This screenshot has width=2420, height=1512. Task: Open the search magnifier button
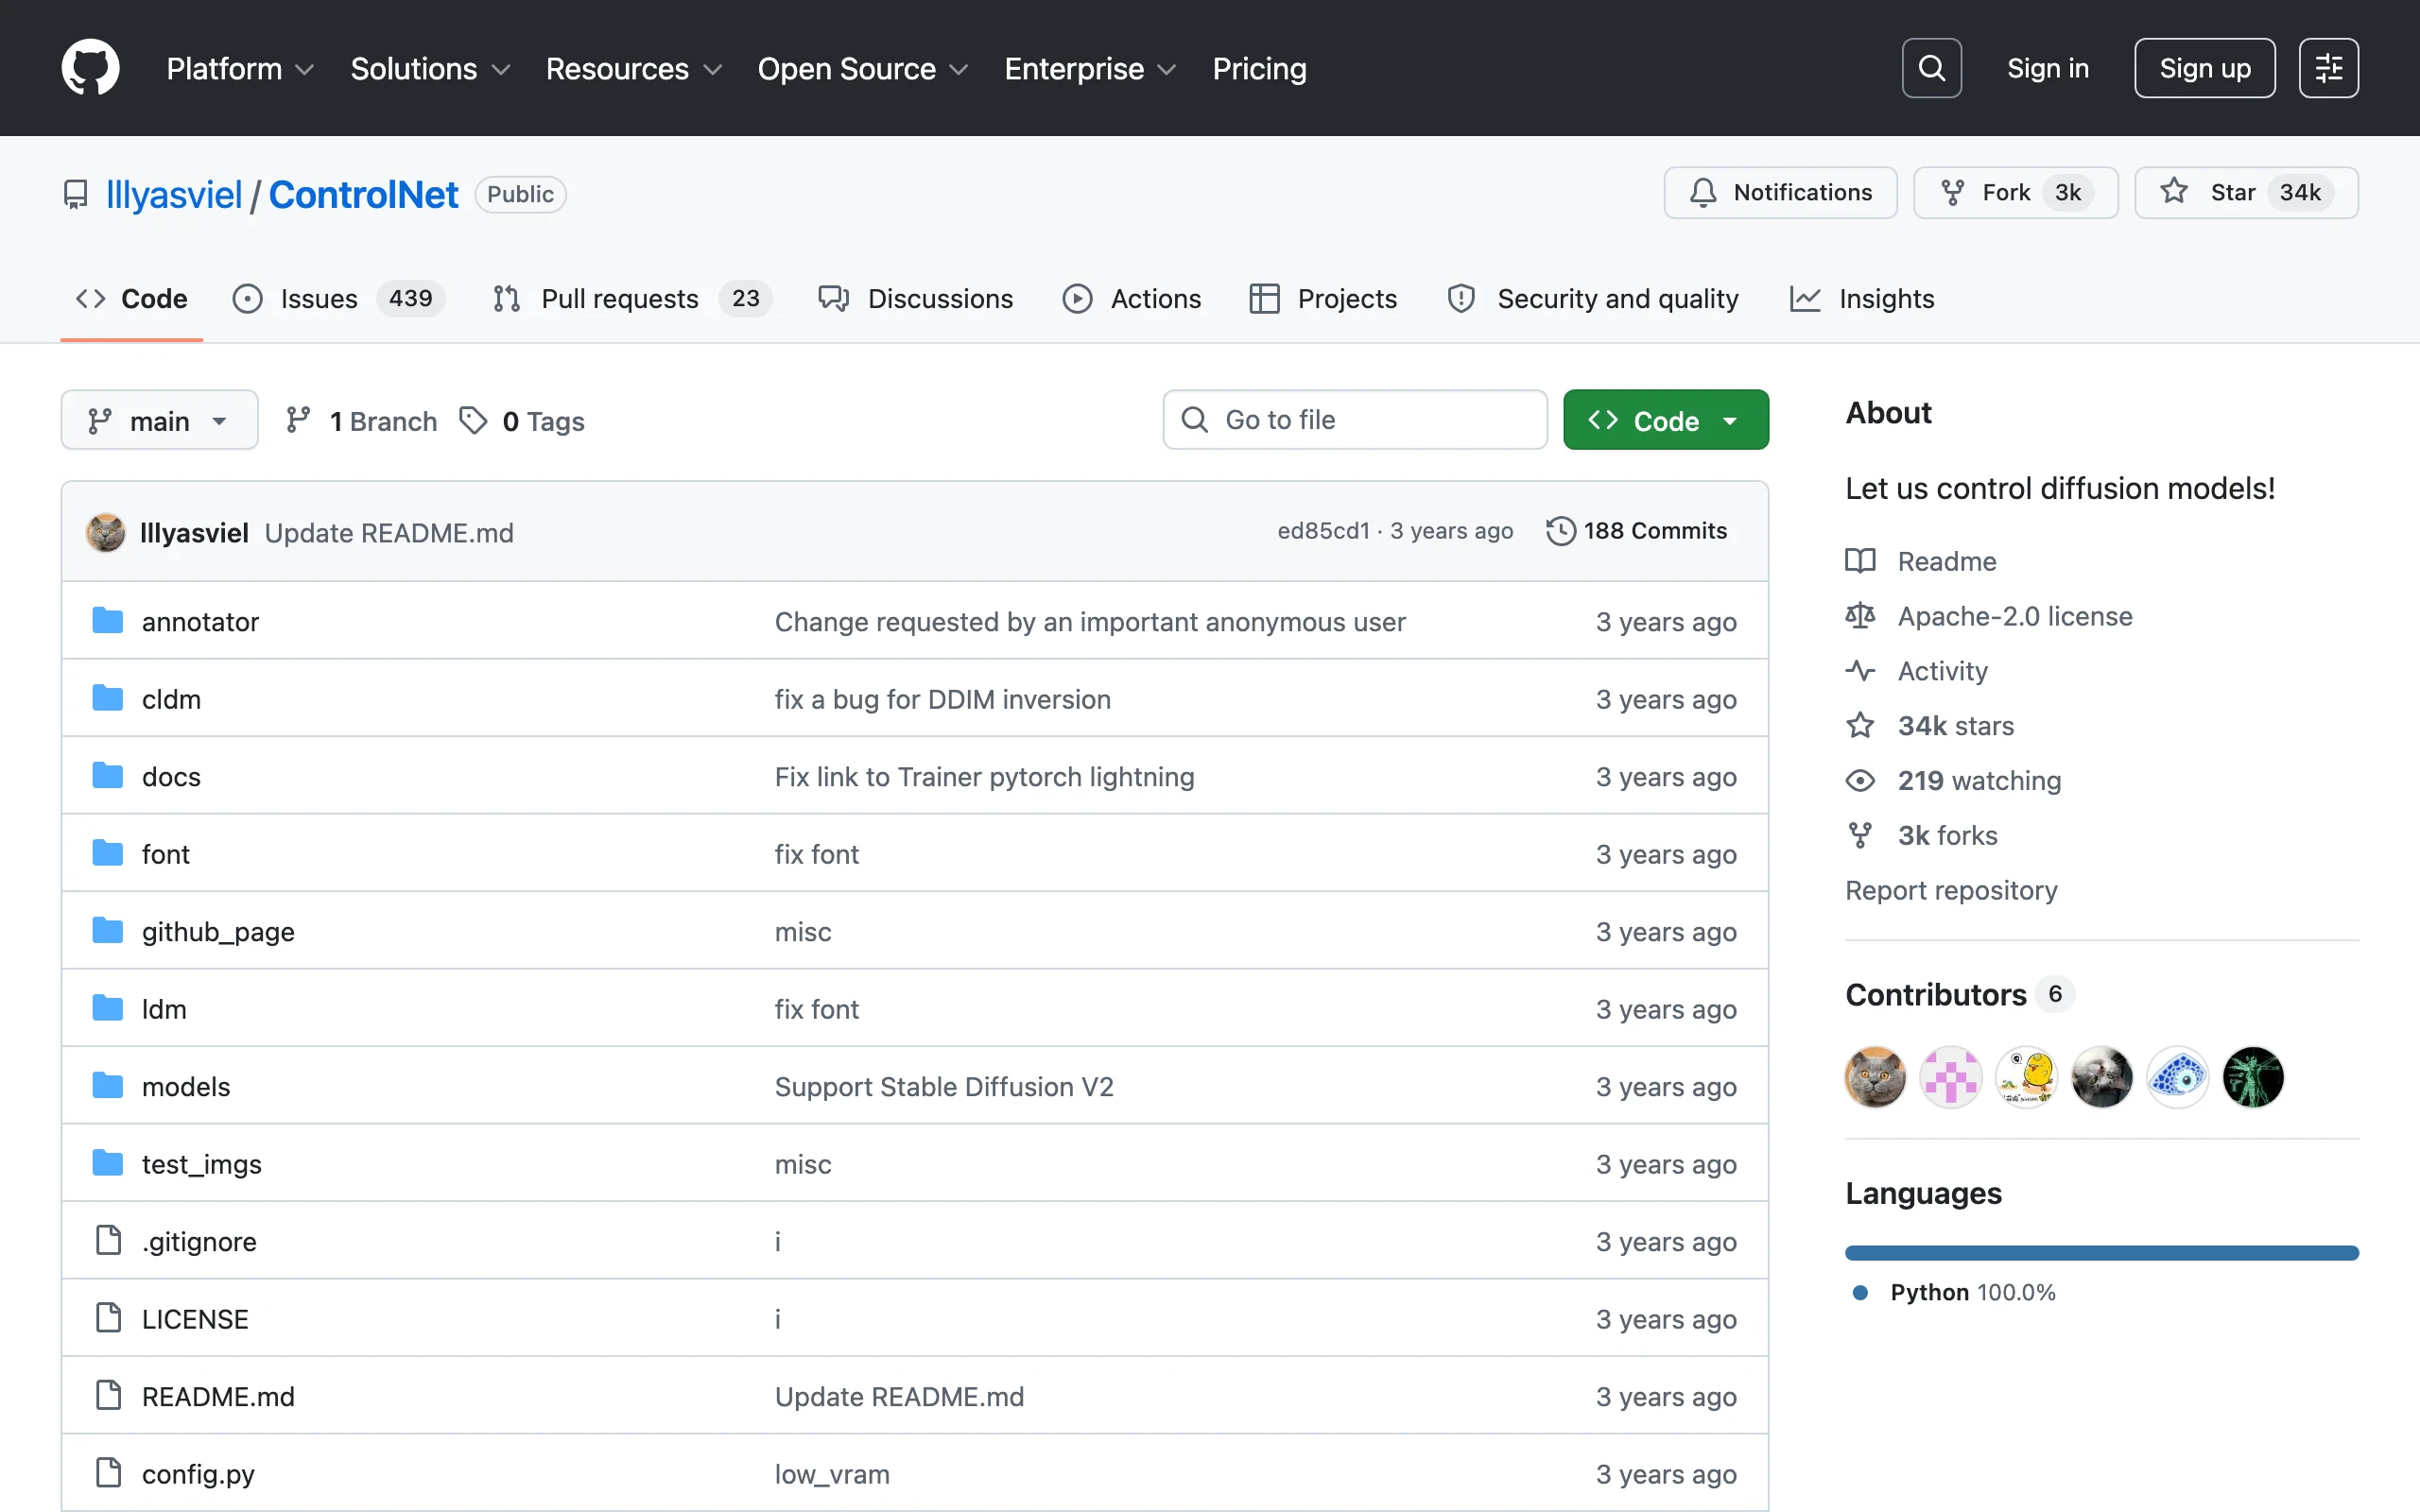pos(1931,68)
